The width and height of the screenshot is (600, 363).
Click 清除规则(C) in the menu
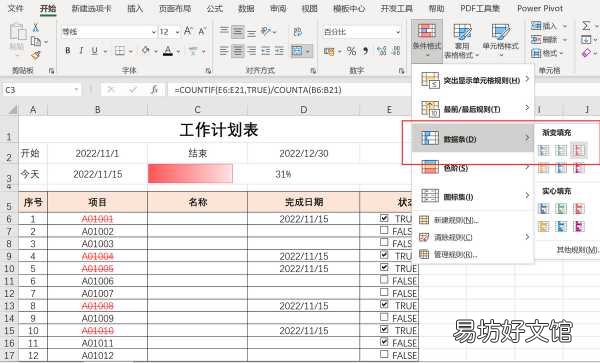473,237
